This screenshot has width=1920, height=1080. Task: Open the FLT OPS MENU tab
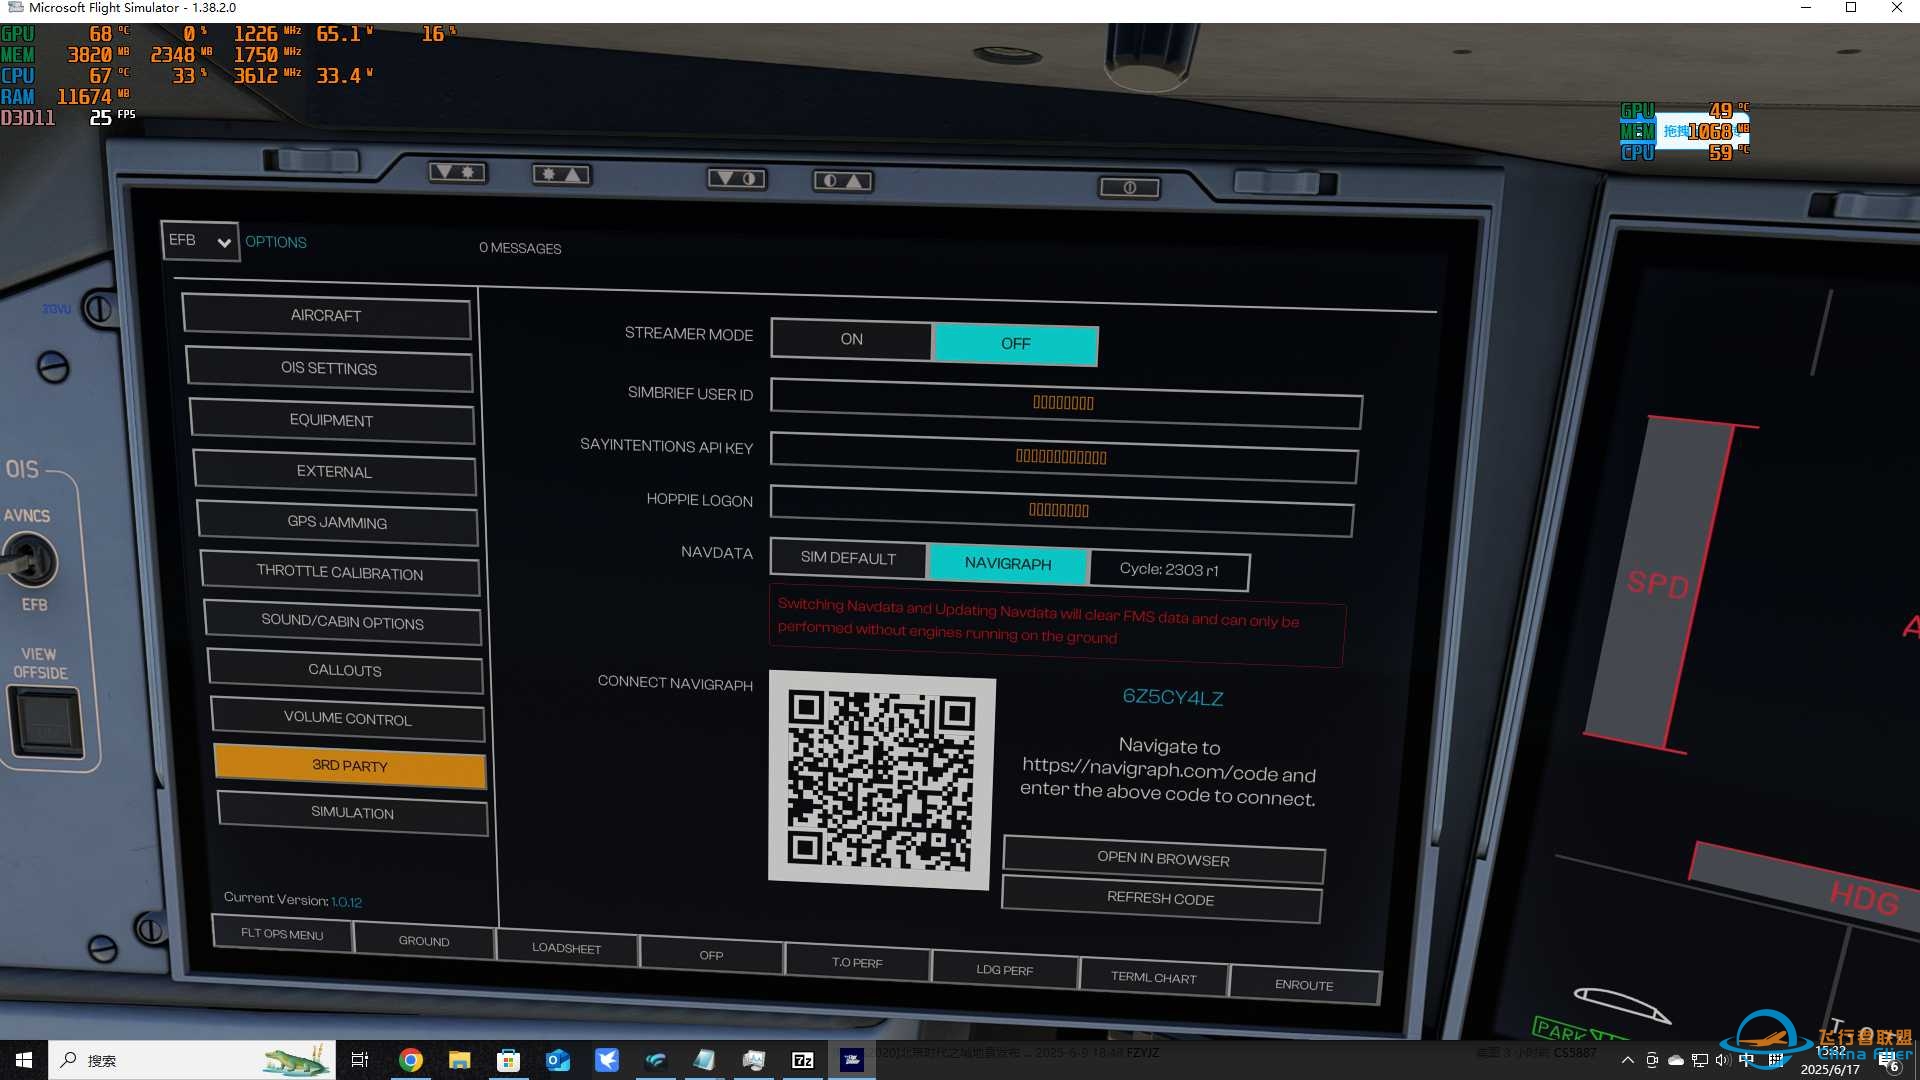pos(282,934)
